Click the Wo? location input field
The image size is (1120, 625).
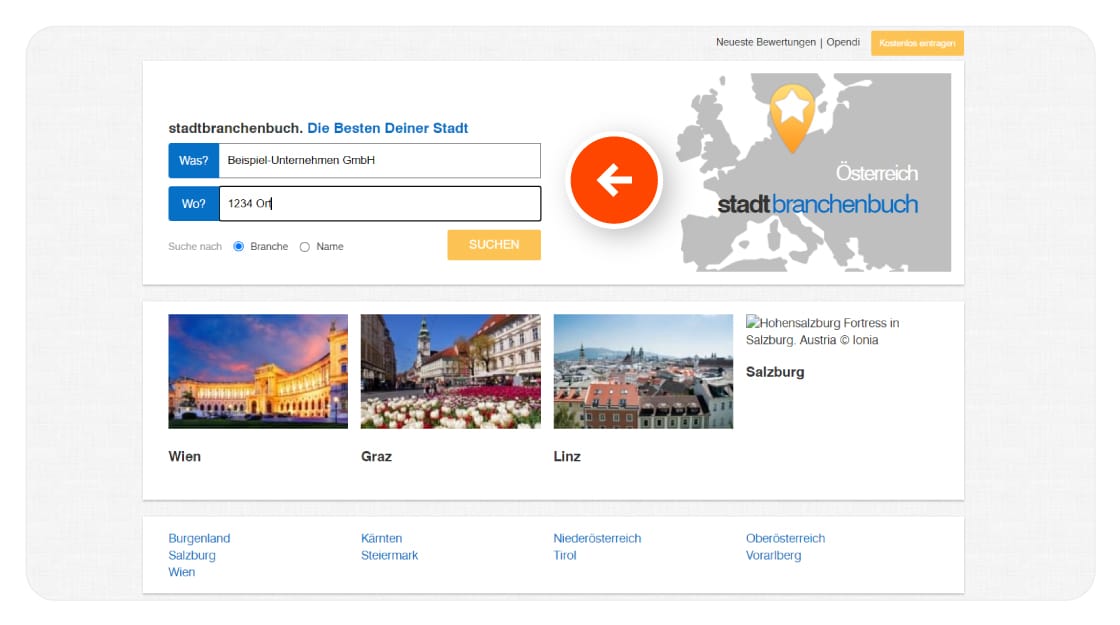click(379, 204)
